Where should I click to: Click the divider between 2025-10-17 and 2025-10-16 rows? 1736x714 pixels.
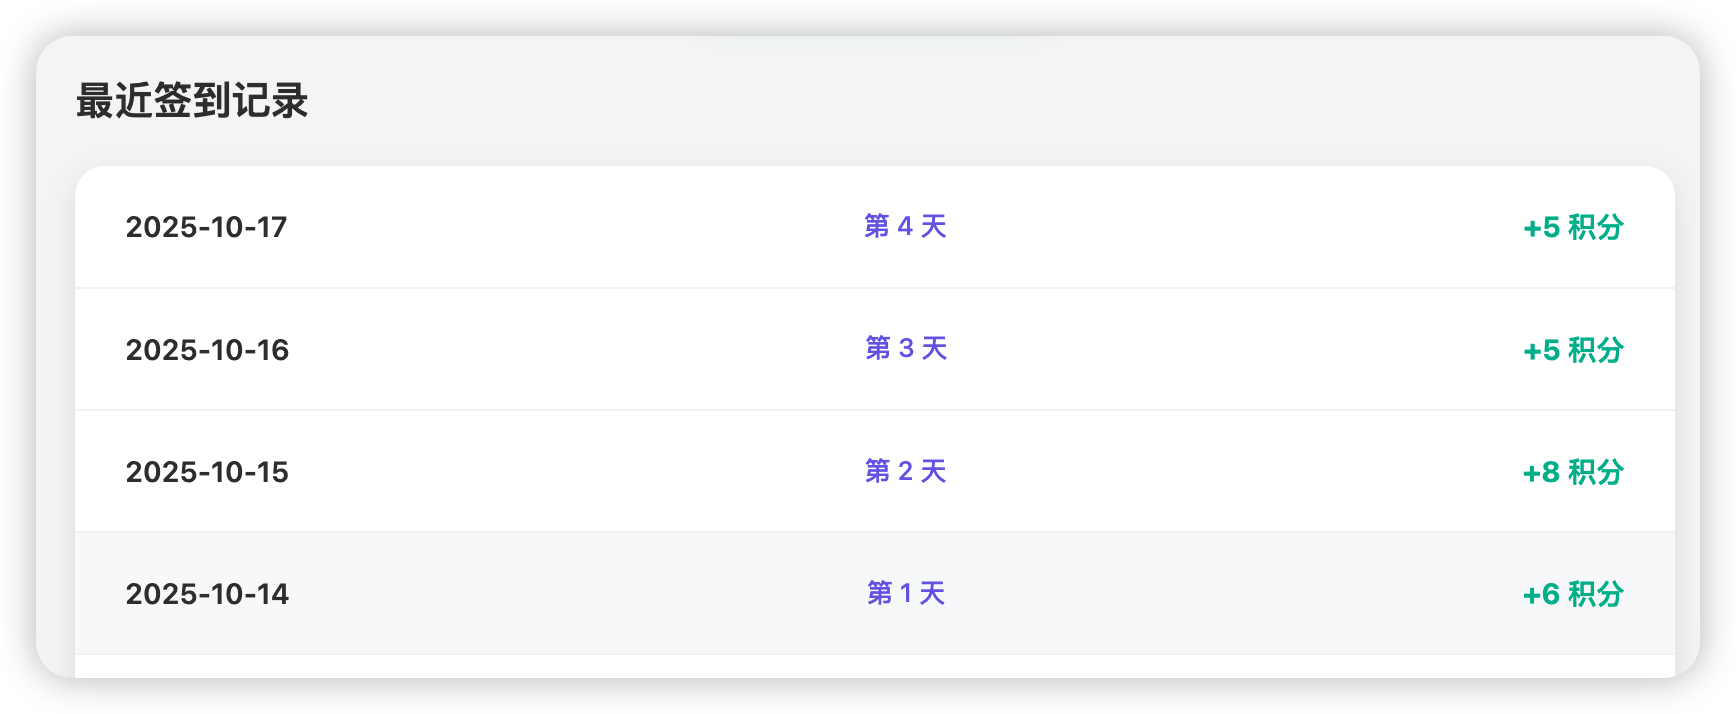click(x=874, y=288)
